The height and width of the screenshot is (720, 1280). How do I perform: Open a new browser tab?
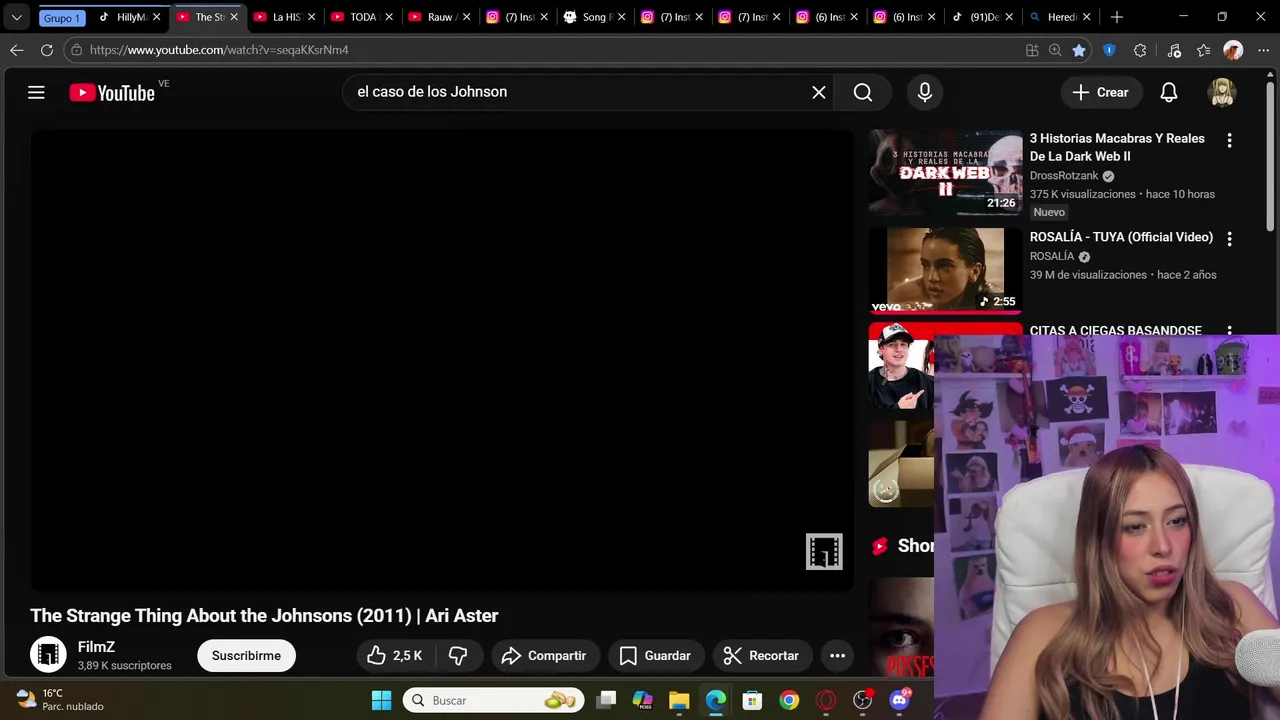[x=1117, y=17]
